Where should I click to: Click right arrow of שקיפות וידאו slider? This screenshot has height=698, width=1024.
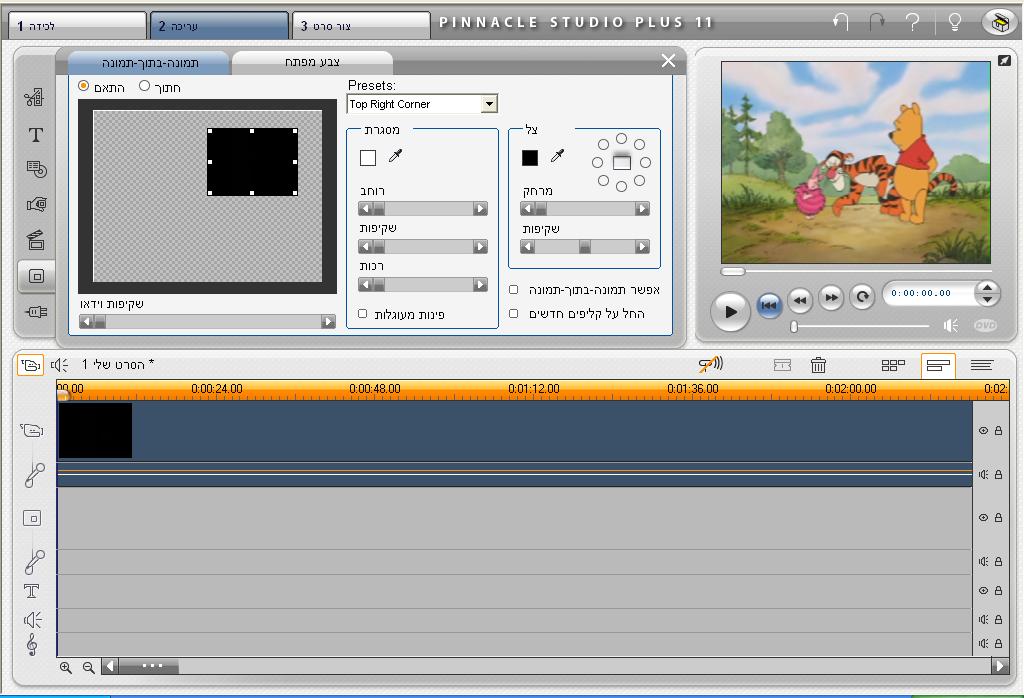point(328,322)
